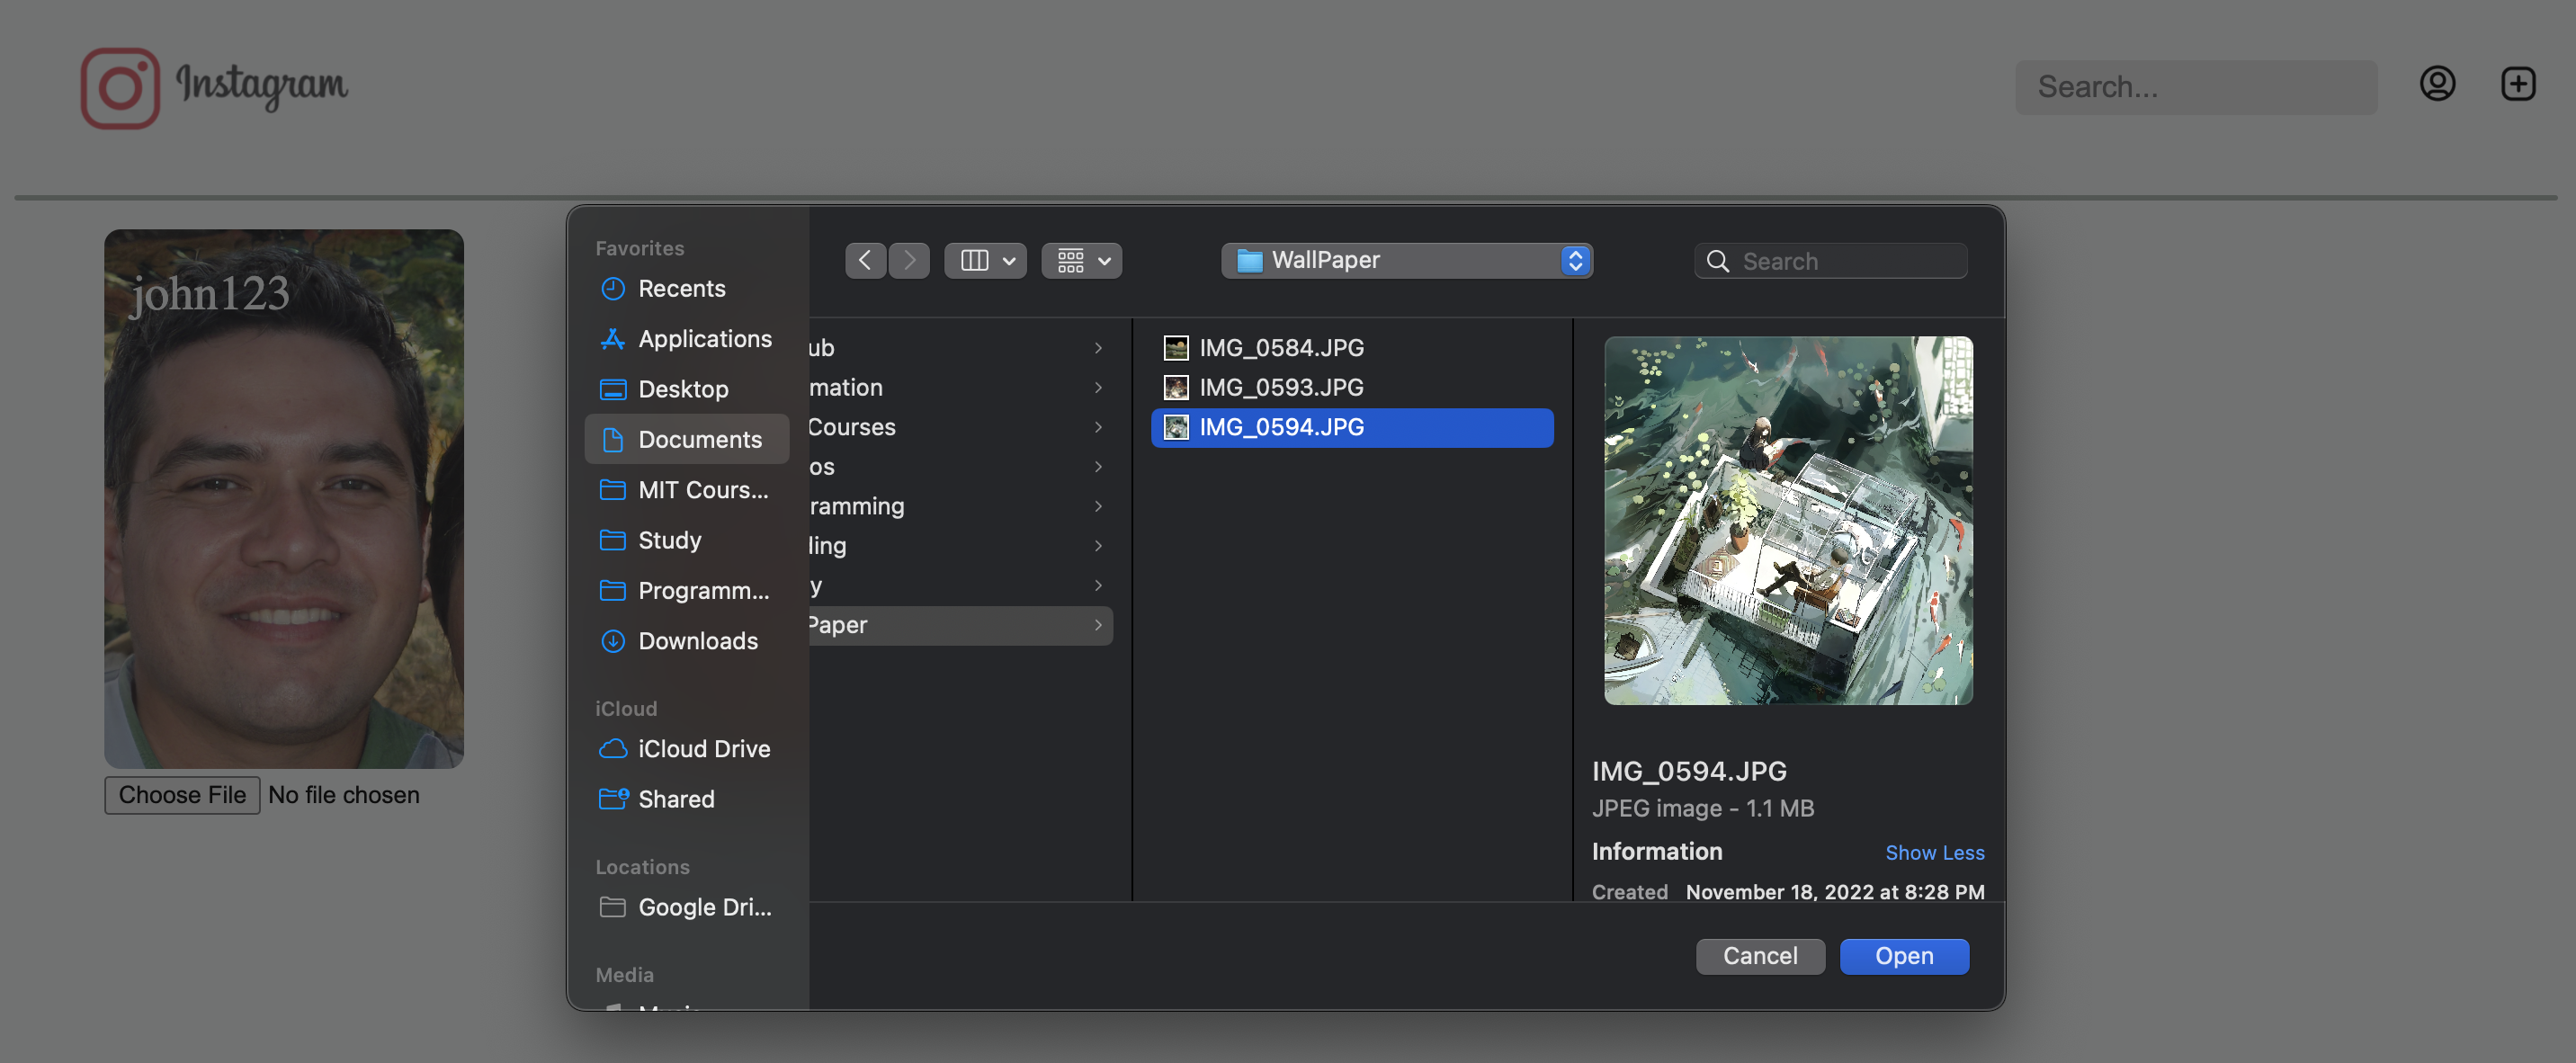
Task: Click the IMG_0594.JPG preview thumbnail
Action: coord(1787,520)
